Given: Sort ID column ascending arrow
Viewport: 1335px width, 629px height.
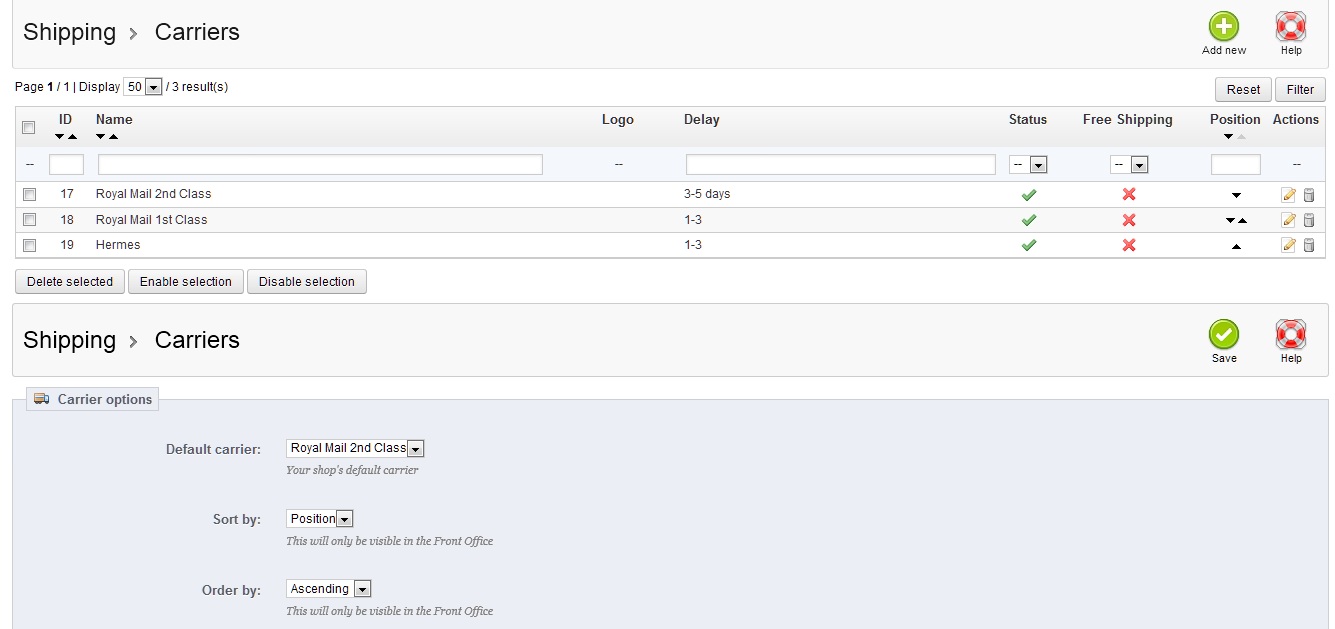Looking at the screenshot, I should [72, 136].
